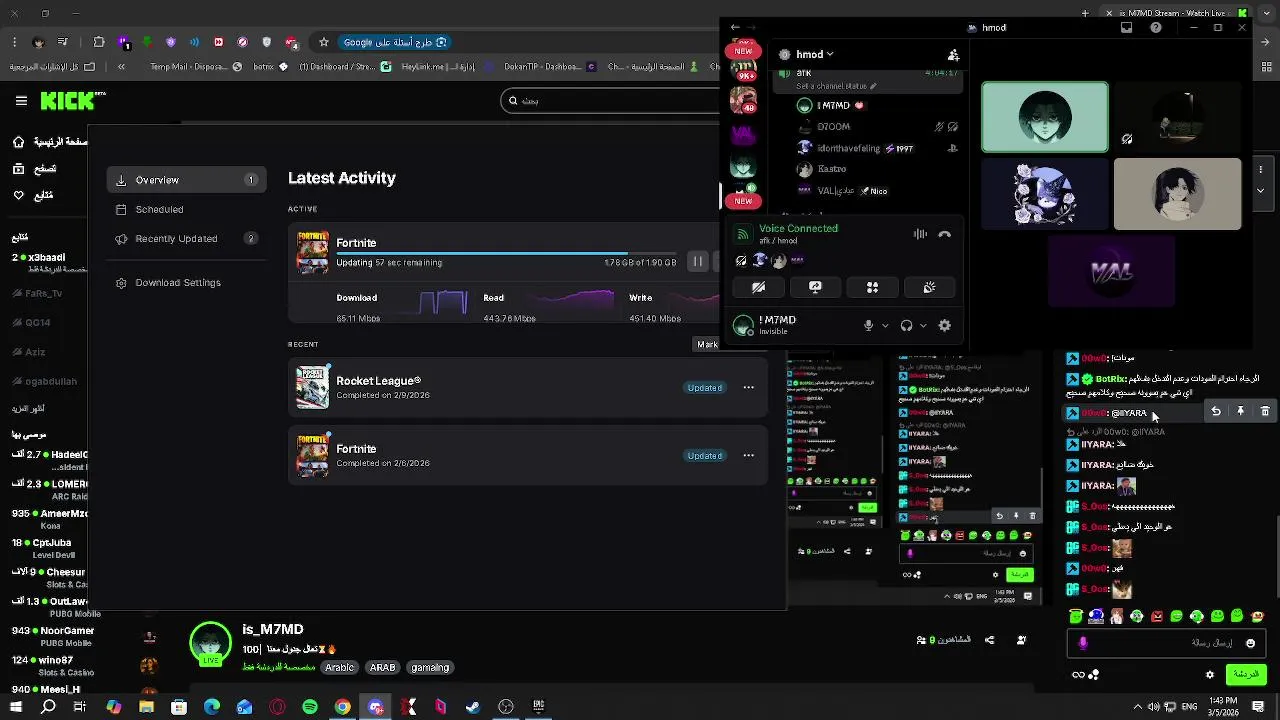Open Discord user settings gear
Viewport: 1280px width, 720px height.
944,326
